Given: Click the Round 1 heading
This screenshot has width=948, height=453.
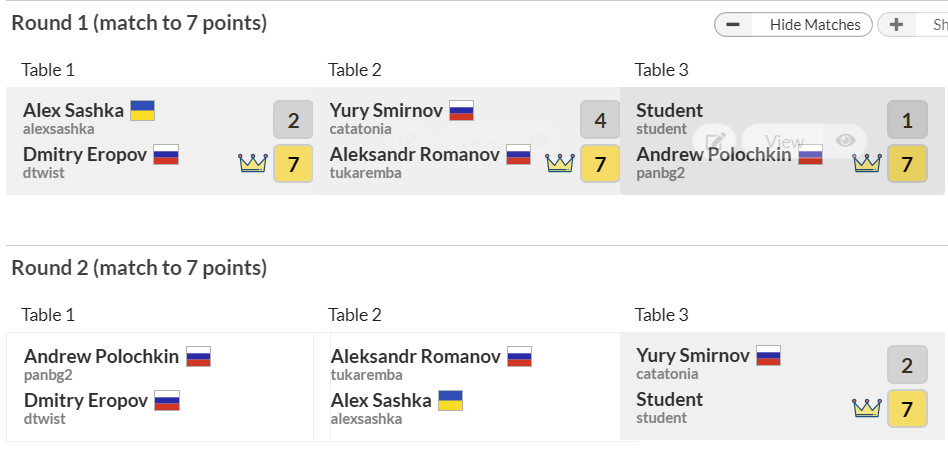Looking at the screenshot, I should click(139, 22).
